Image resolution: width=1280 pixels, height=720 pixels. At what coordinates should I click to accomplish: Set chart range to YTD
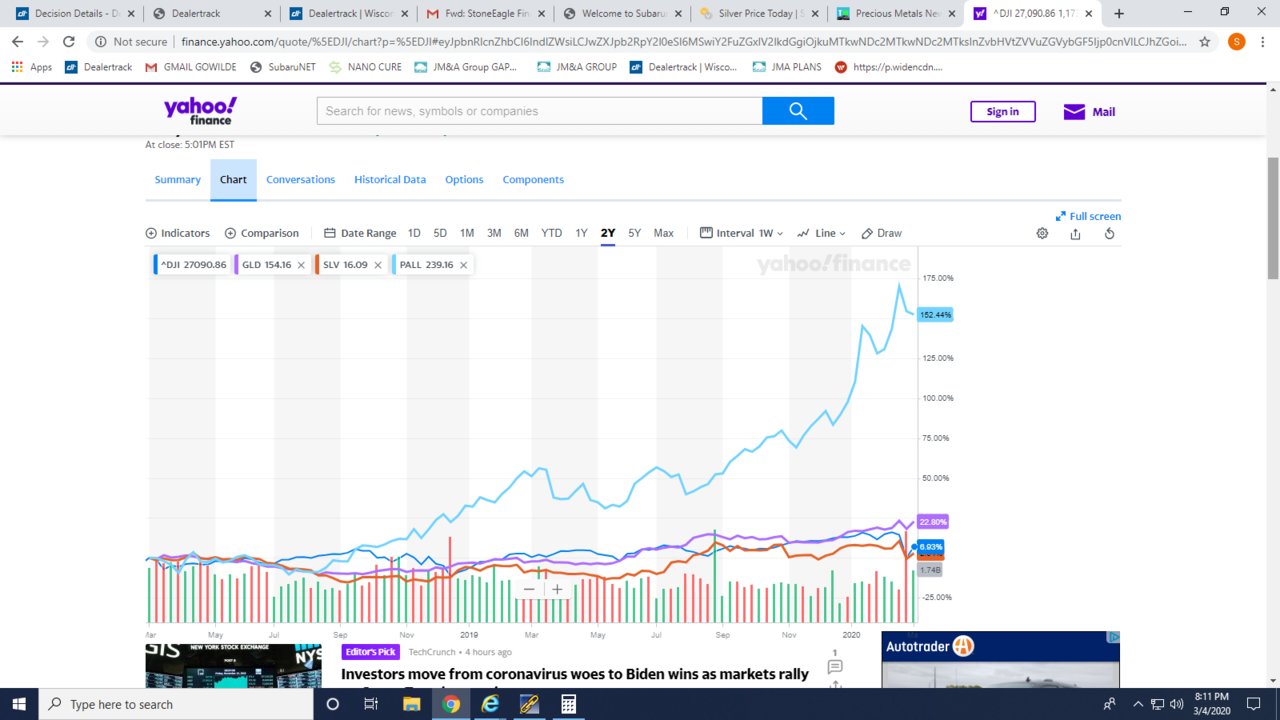tap(551, 233)
